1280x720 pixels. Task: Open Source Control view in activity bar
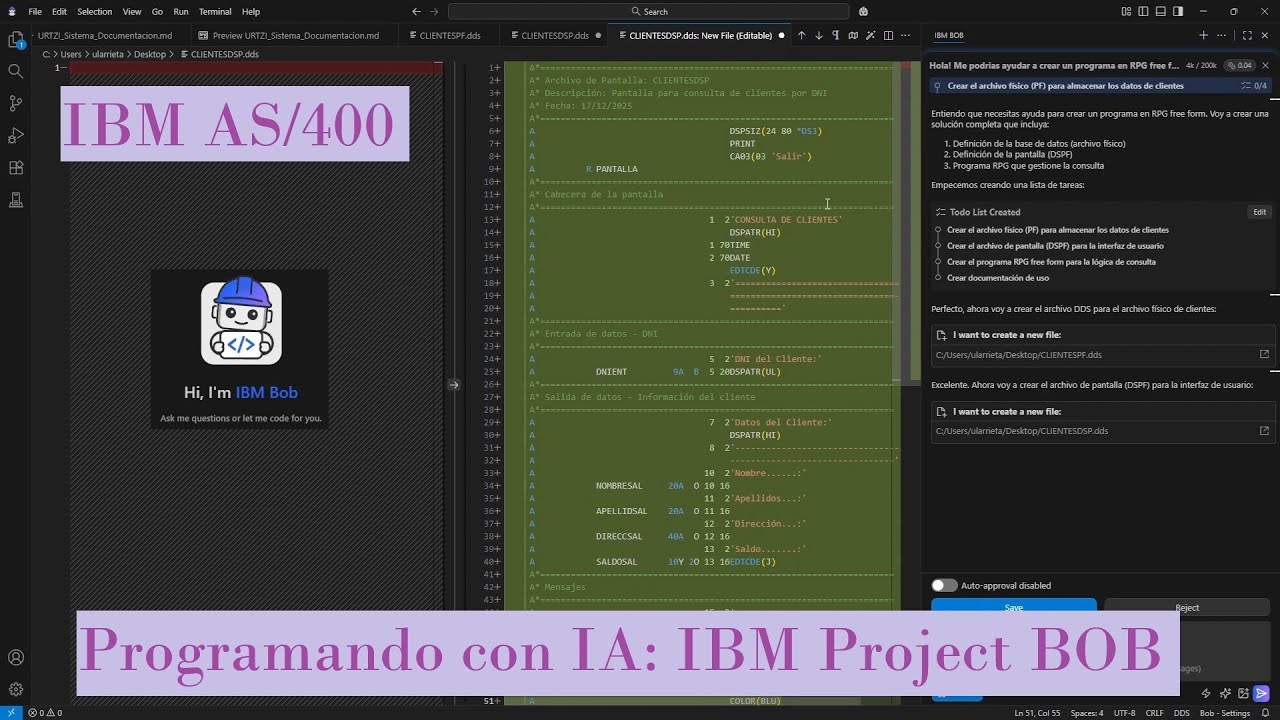click(16, 103)
